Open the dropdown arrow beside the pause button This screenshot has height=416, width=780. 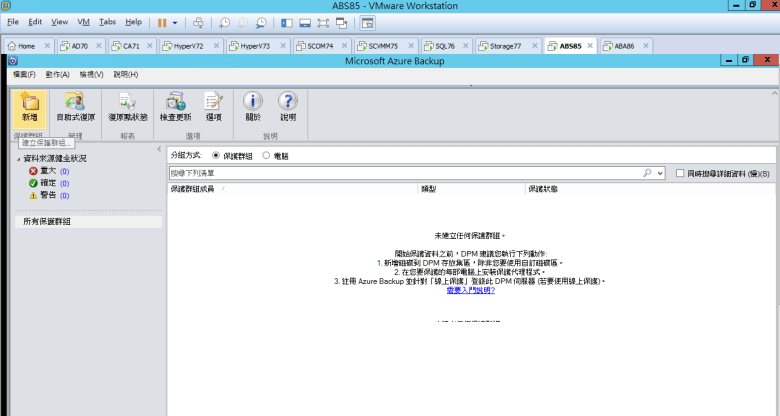[x=175, y=23]
